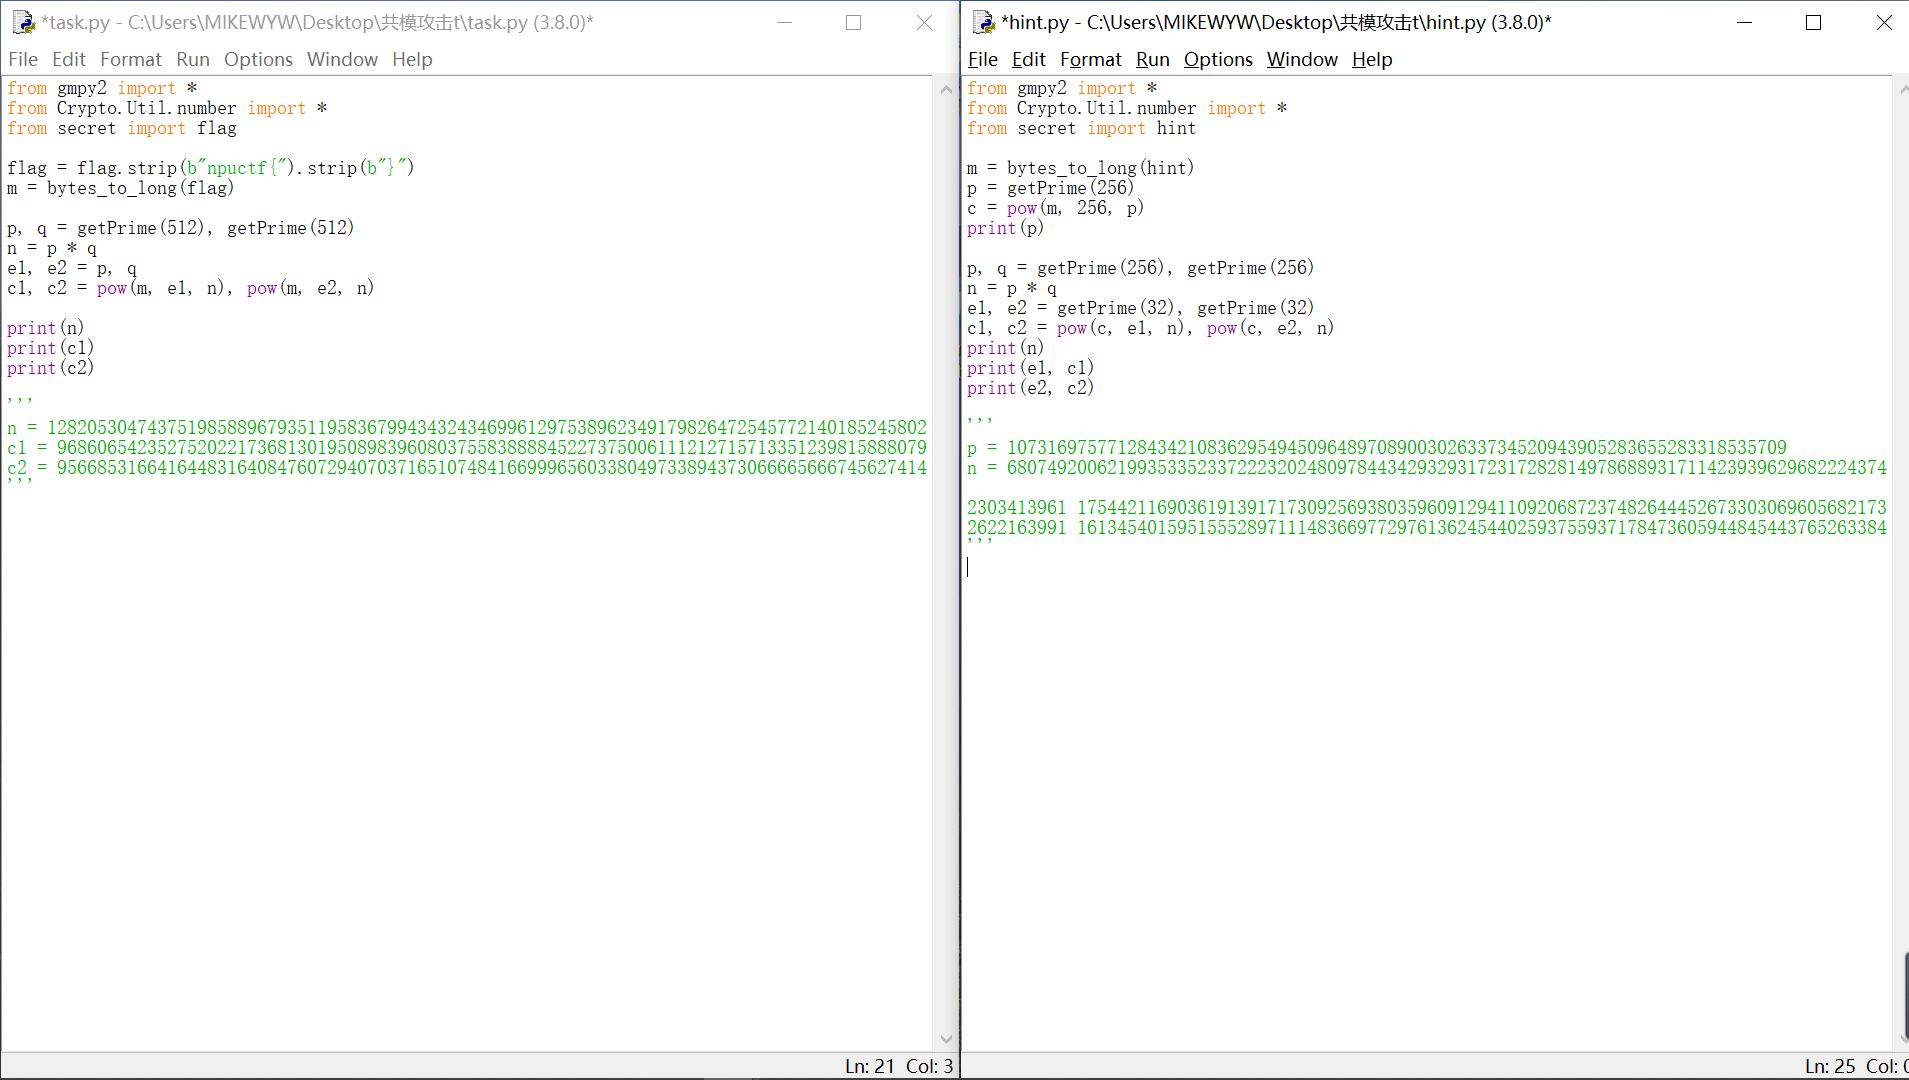The image size is (1909, 1080).
Task: Open Edit menu in task.py window
Action: (x=69, y=59)
